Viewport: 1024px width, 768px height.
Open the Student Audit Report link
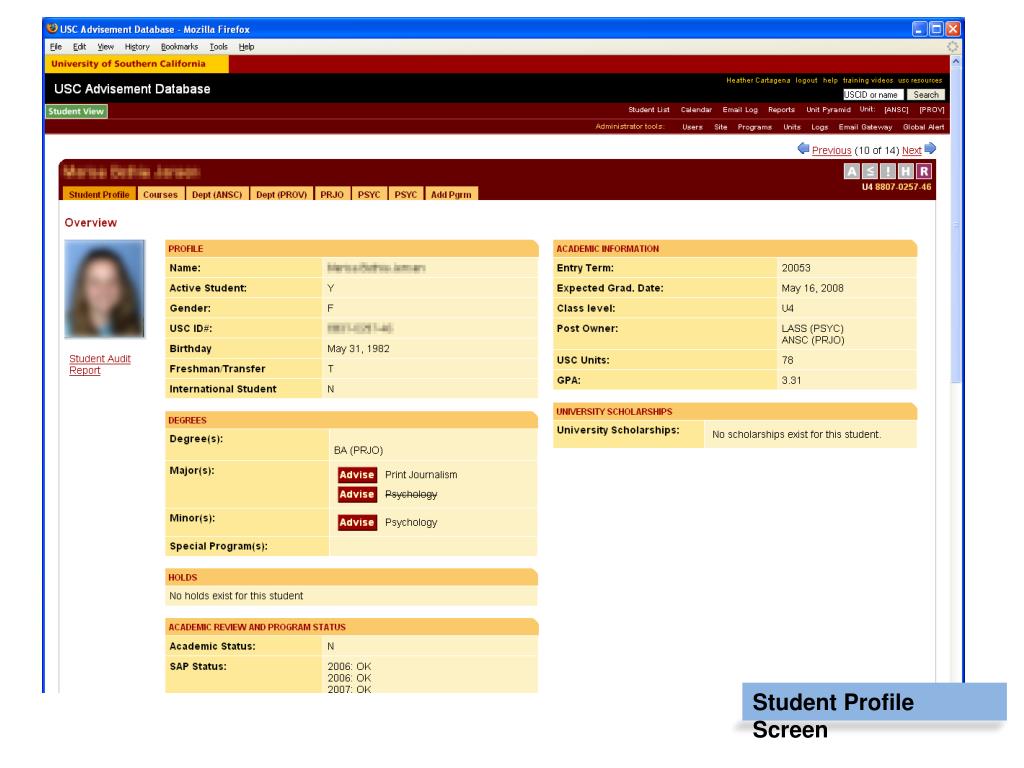click(100, 364)
